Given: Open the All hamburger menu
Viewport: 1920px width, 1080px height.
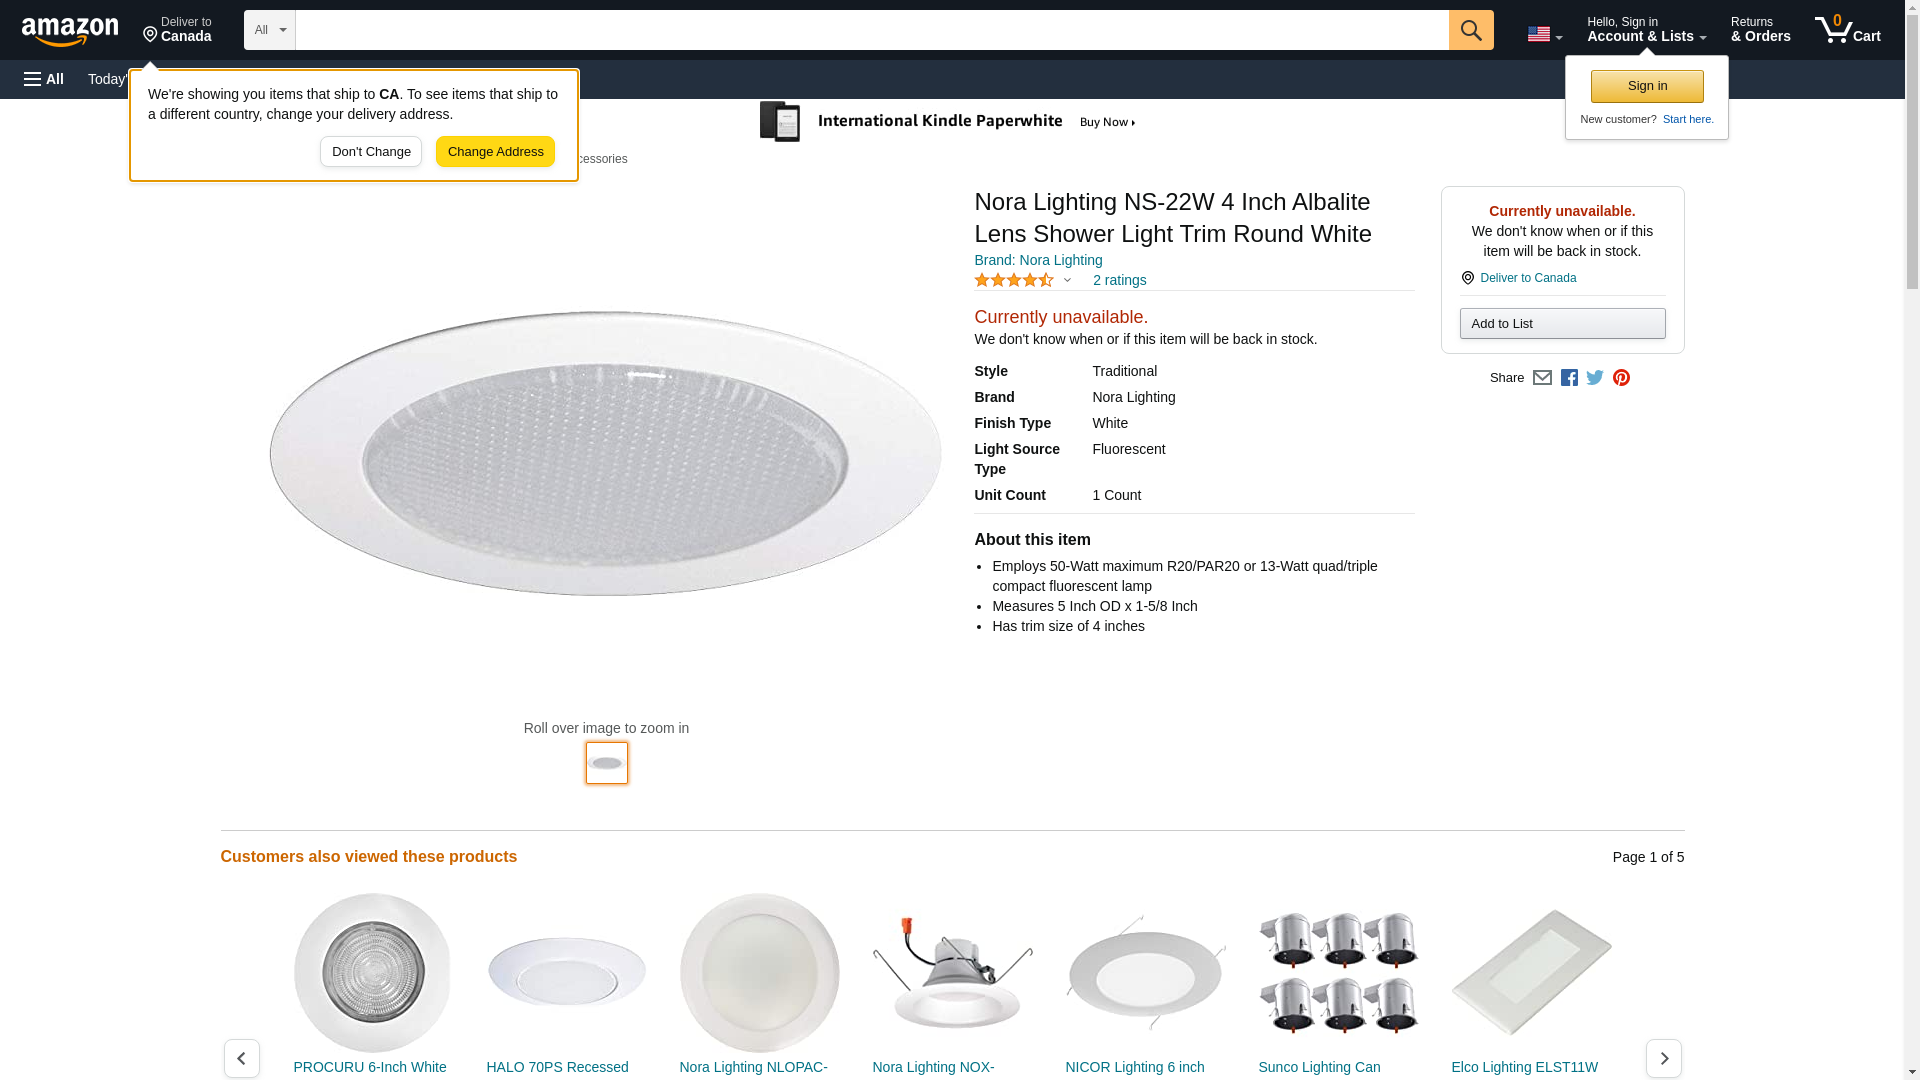Looking at the screenshot, I should (x=44, y=79).
